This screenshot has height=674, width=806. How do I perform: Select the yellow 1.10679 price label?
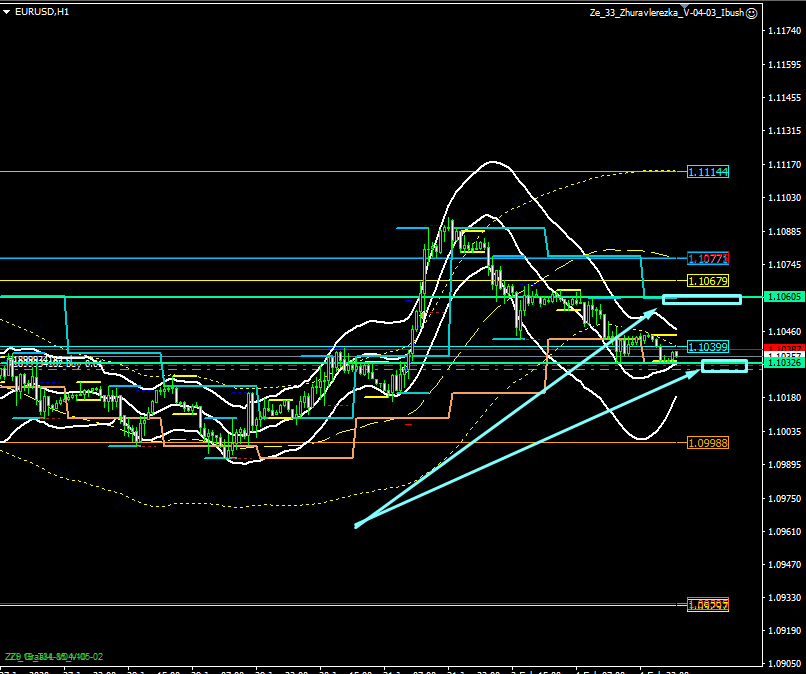coord(707,281)
